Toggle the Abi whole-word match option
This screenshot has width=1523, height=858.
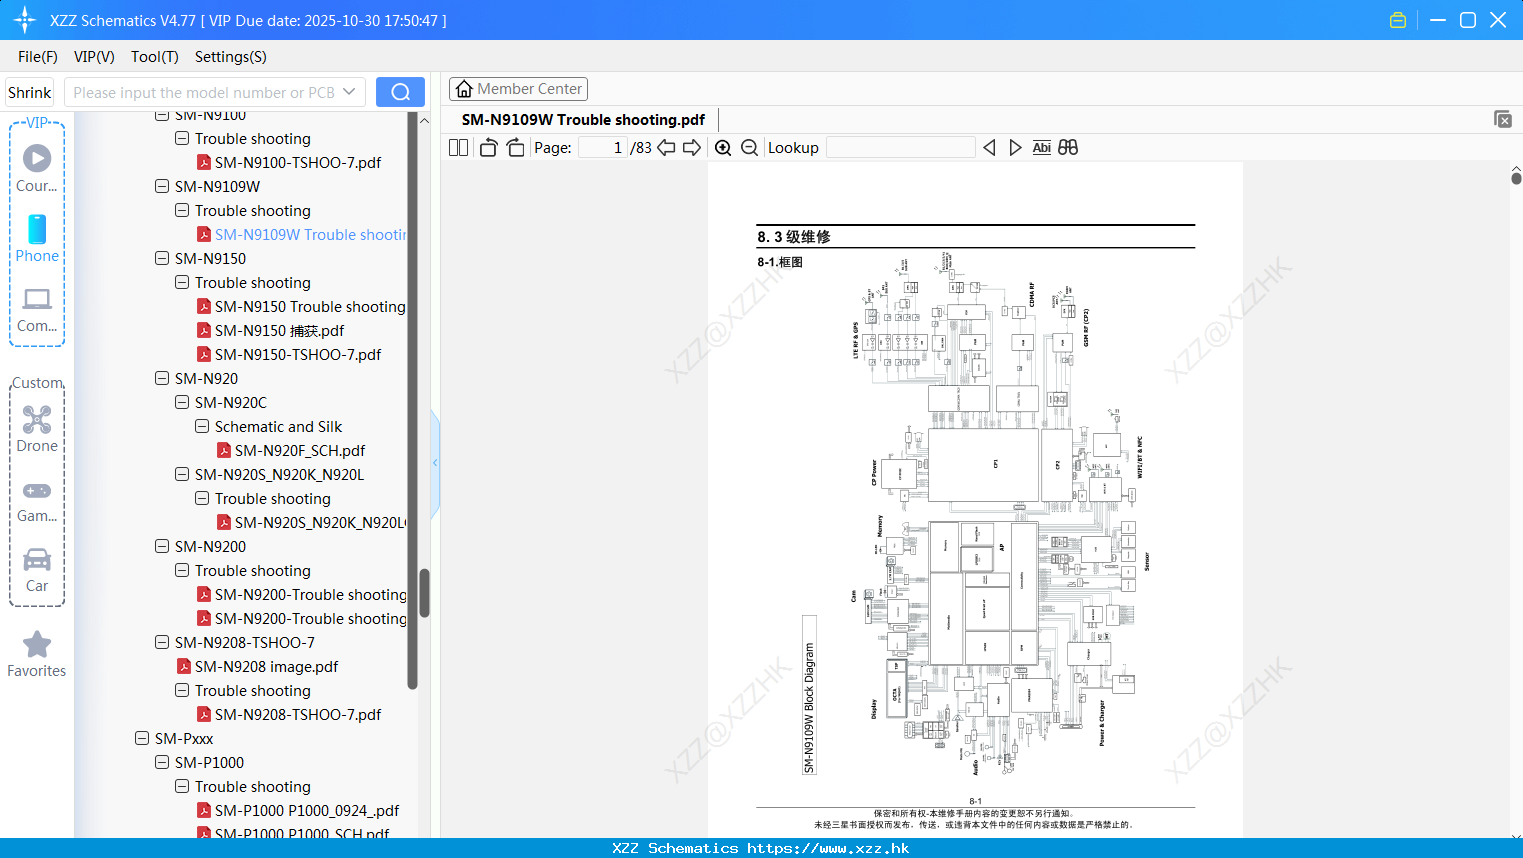point(1041,147)
